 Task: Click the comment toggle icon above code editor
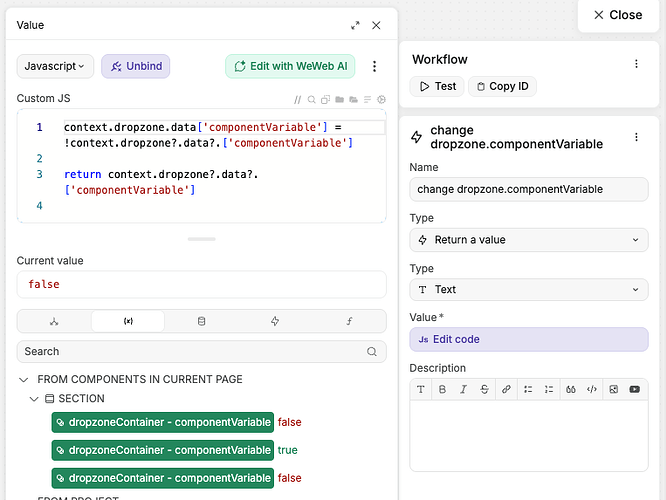tap(298, 99)
